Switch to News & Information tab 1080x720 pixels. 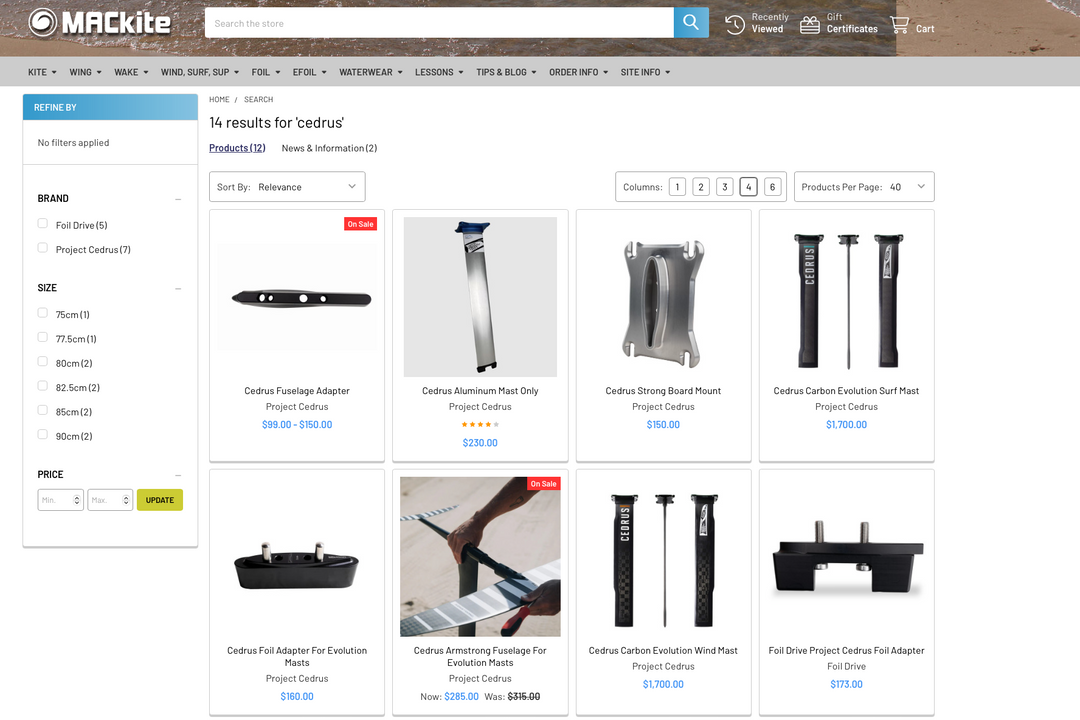point(329,148)
